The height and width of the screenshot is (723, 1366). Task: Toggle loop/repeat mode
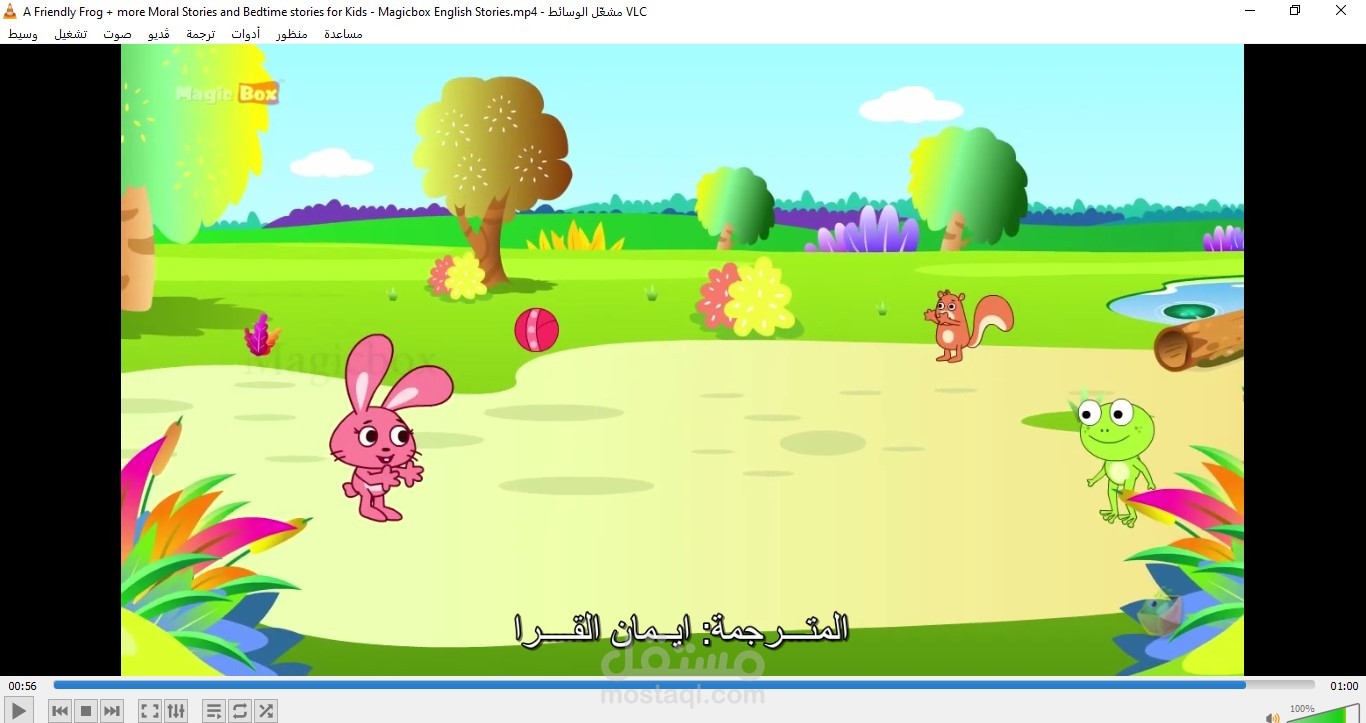[240, 711]
